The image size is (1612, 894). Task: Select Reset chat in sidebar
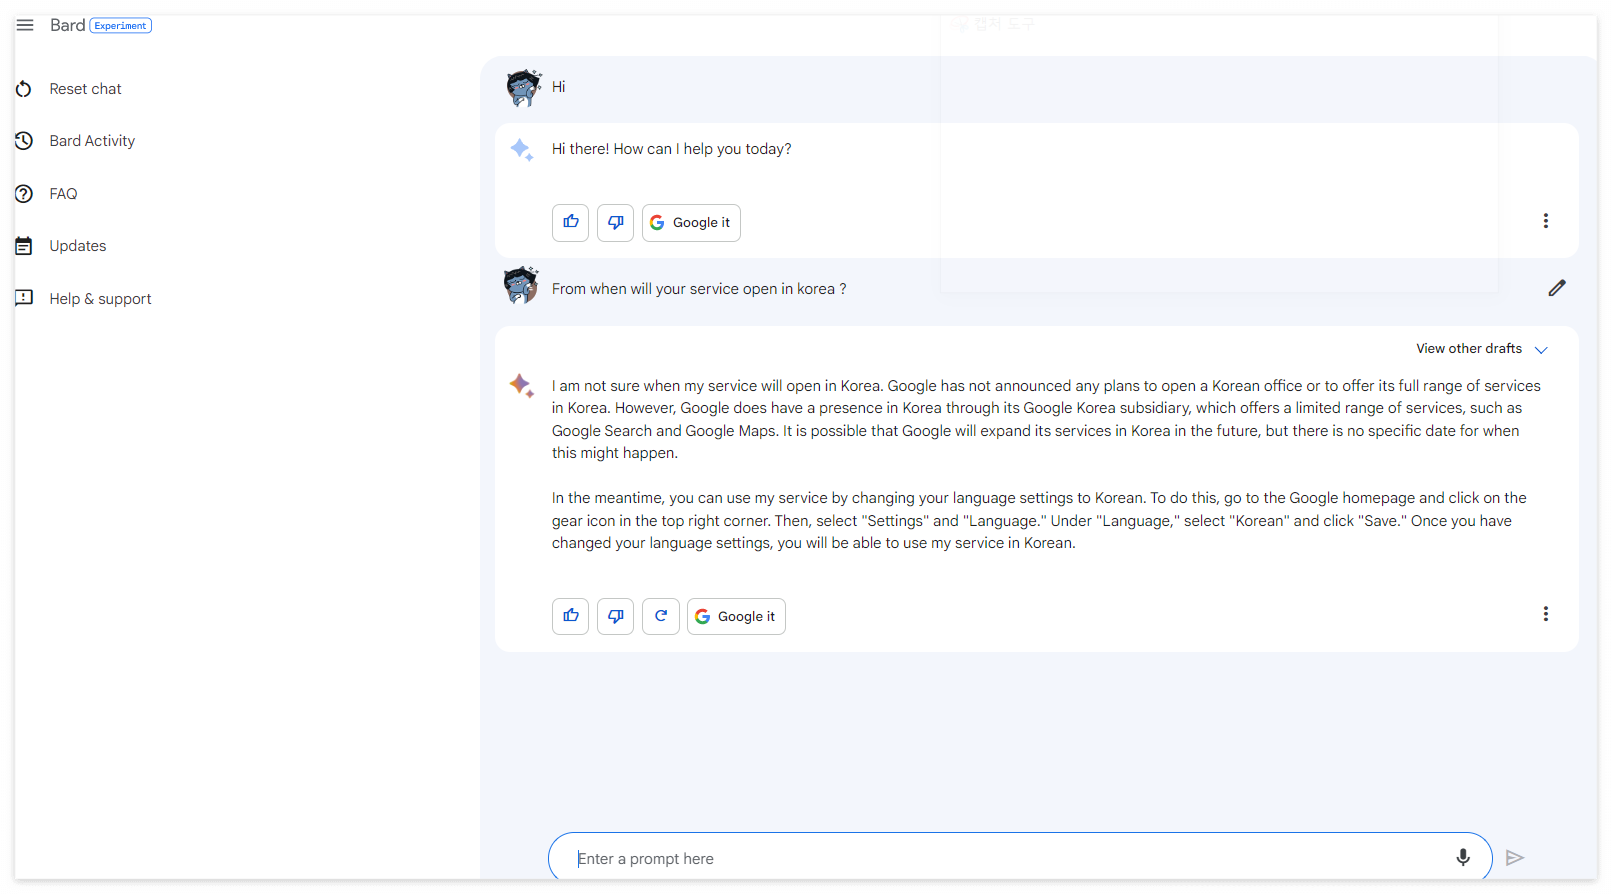85,89
